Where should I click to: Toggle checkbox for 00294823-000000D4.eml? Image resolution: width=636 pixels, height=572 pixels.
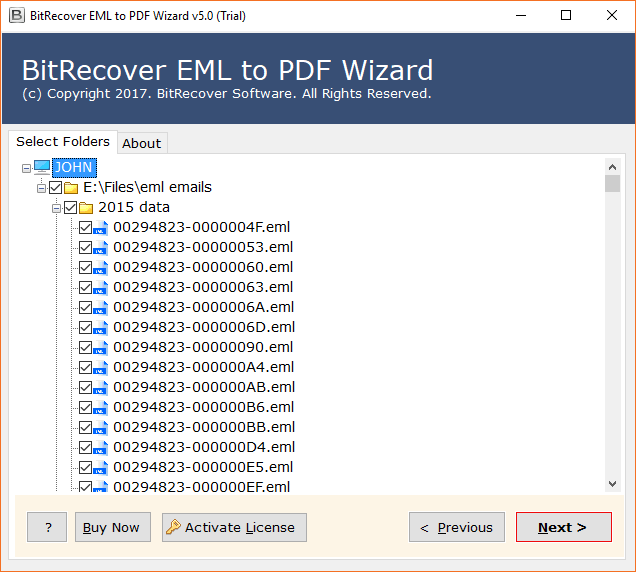tap(86, 448)
